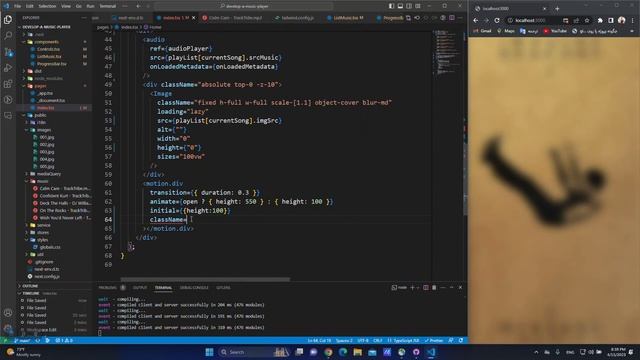Open next.config.js in the explorer
The height and width of the screenshot is (360, 640).
pyautogui.click(x=47, y=276)
